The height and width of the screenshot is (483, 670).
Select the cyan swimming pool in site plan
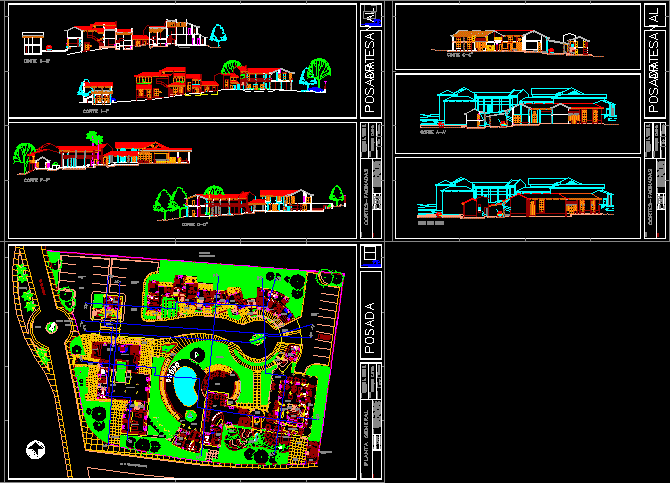point(185,383)
